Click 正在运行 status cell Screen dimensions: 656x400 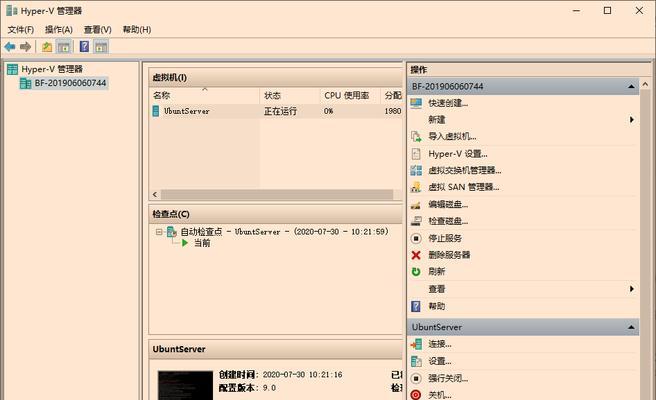[280, 111]
